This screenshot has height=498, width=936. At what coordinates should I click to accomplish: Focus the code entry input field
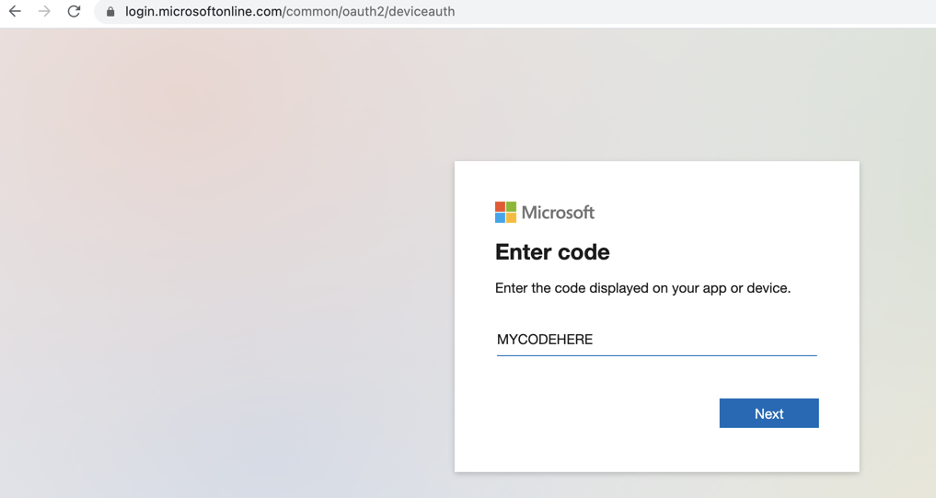coord(700,340)
